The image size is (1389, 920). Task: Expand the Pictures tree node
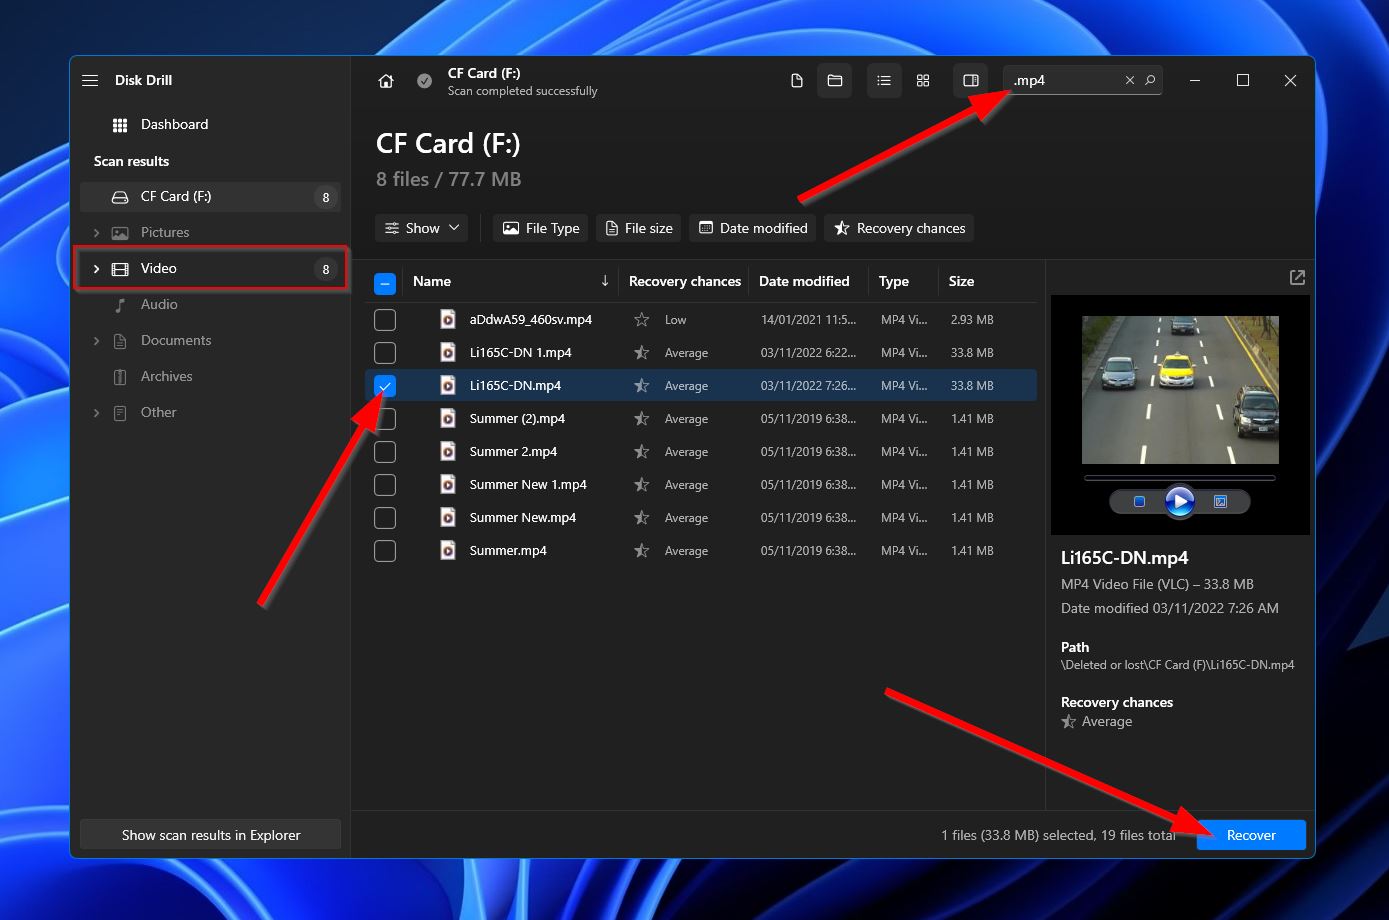(x=96, y=233)
